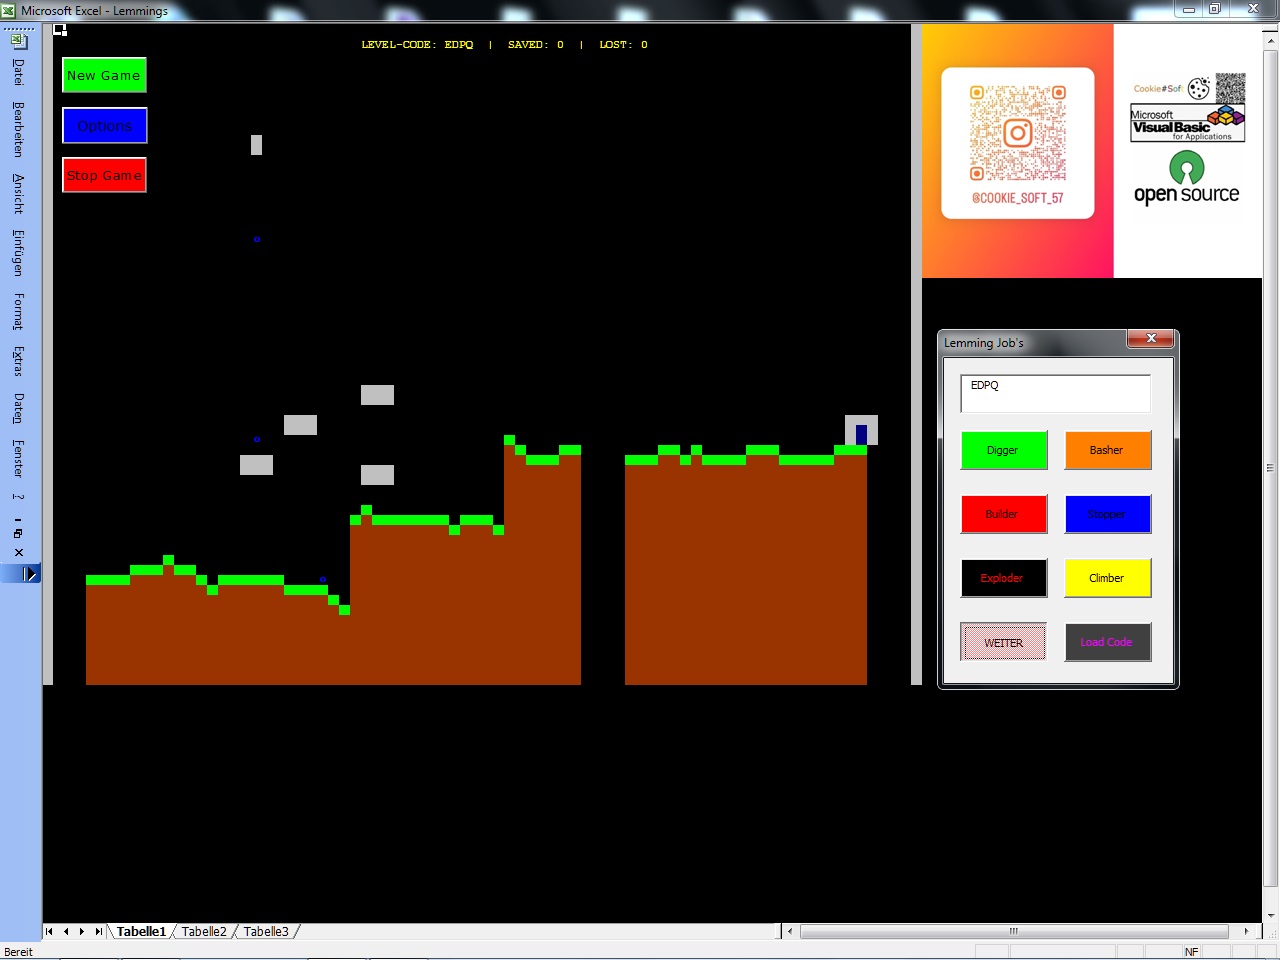
Task: Assign the Digger job
Action: pyautogui.click(x=1004, y=450)
